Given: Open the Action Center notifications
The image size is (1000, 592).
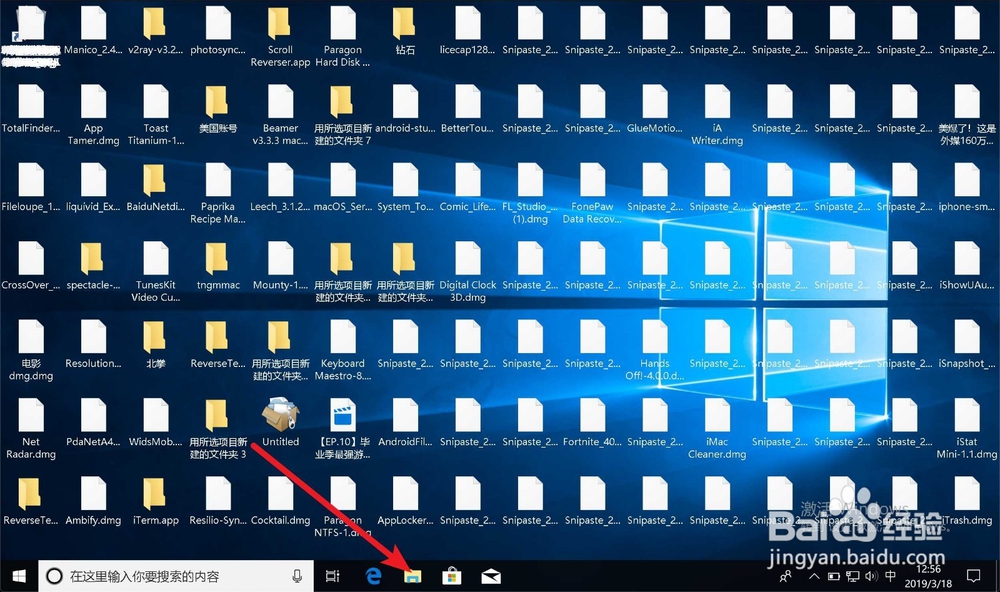Looking at the screenshot, I should tap(974, 577).
